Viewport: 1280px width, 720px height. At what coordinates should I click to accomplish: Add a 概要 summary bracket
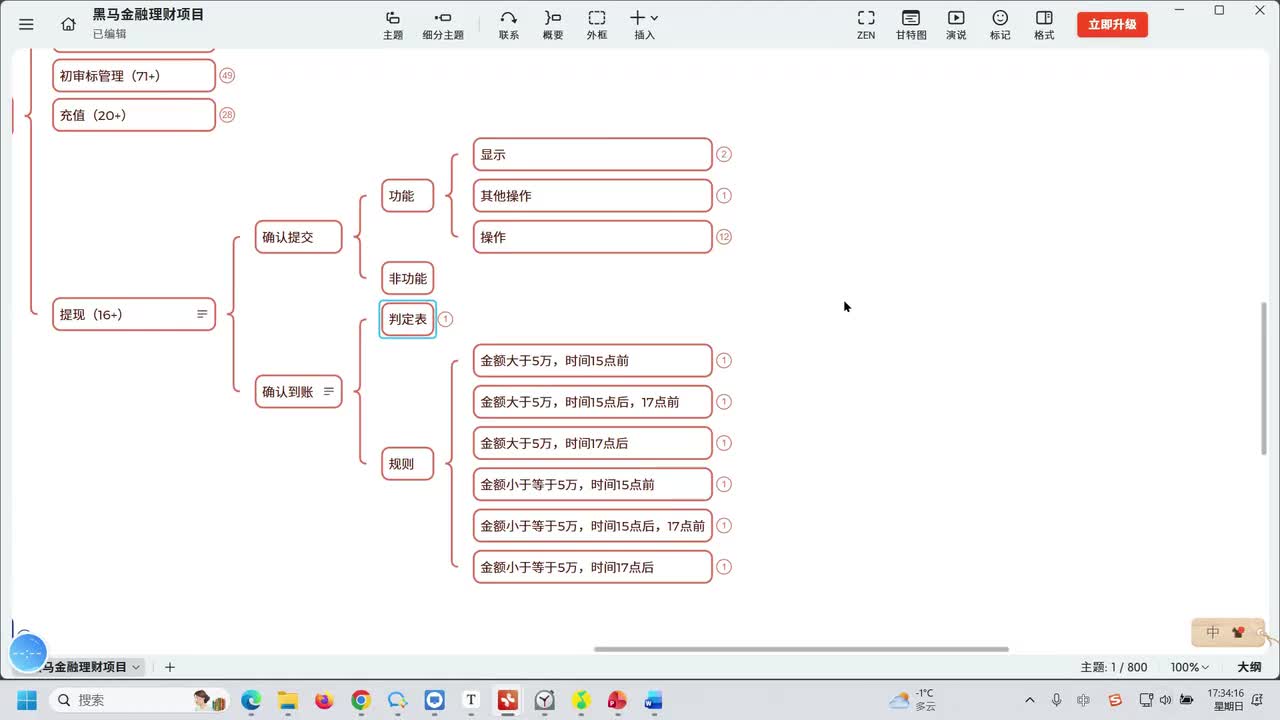(553, 25)
